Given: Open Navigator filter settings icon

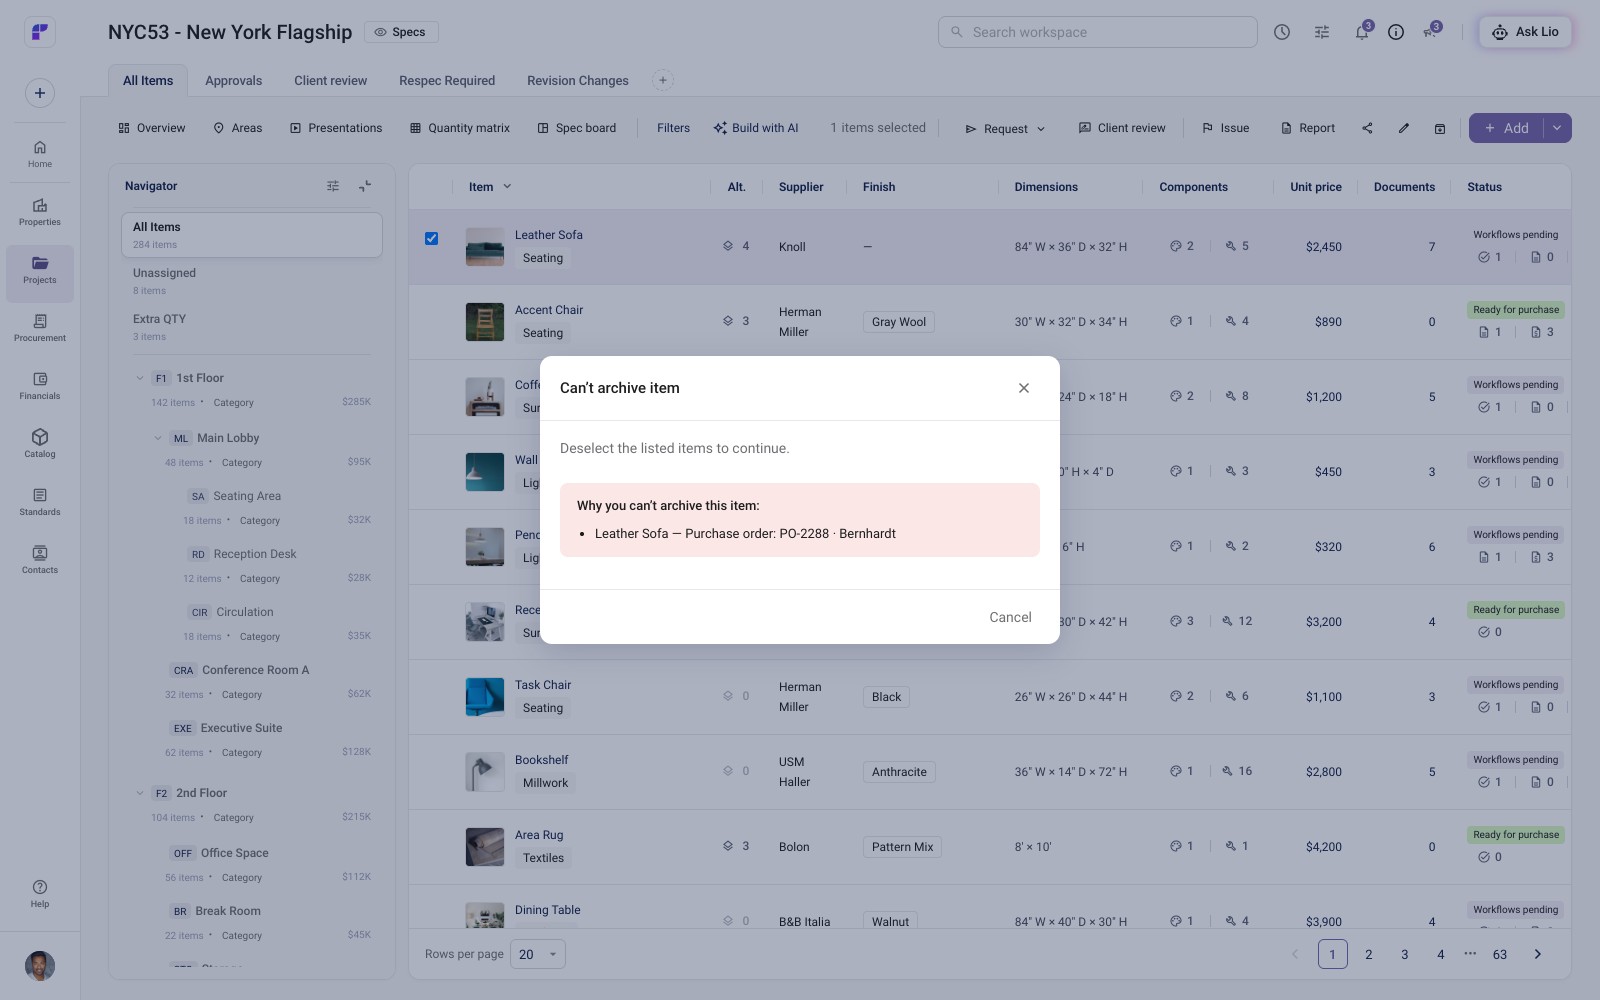Looking at the screenshot, I should [333, 186].
